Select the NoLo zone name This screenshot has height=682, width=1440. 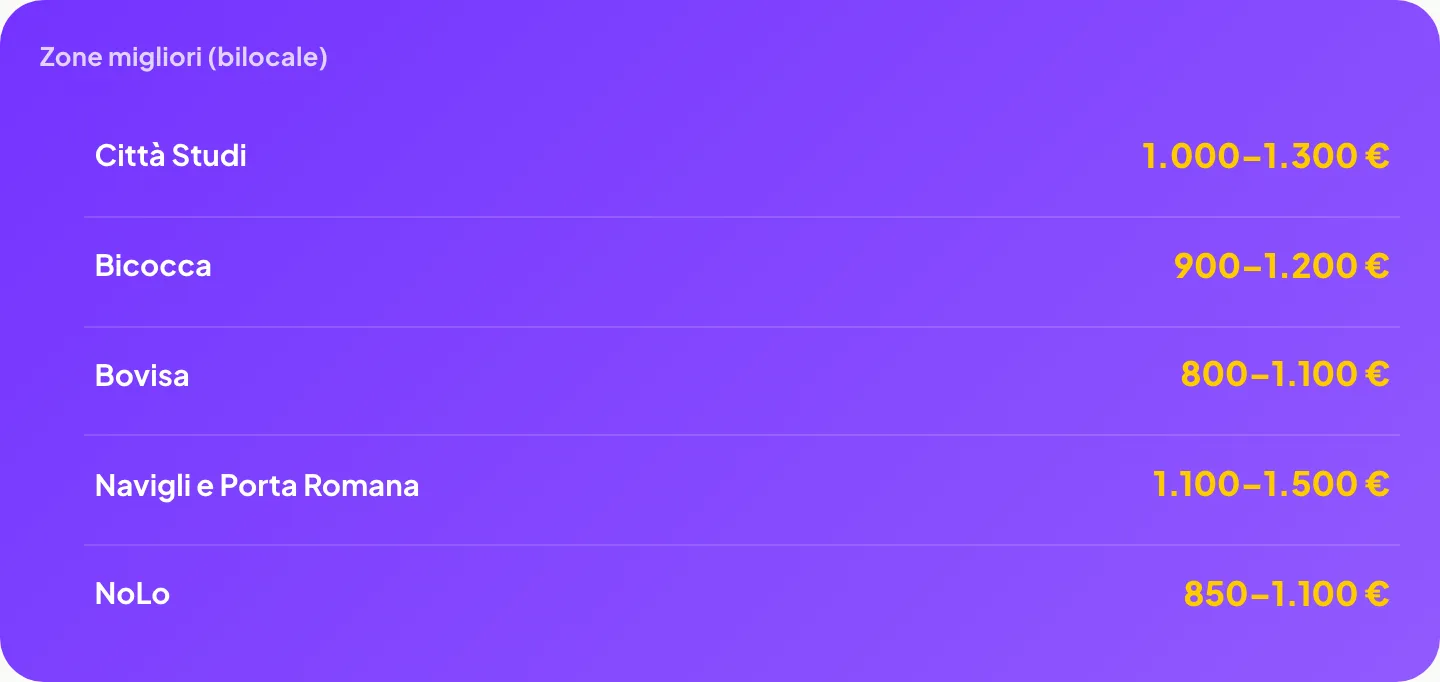click(132, 594)
